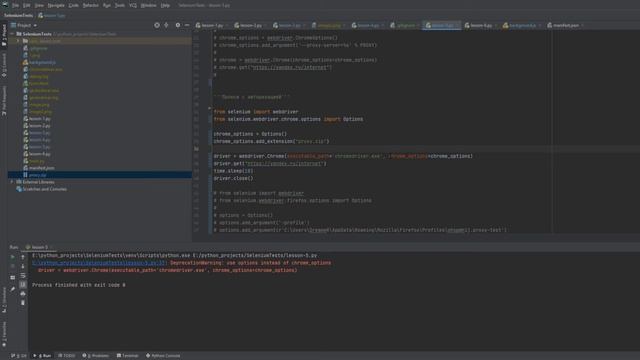Click the lesson-5 run tab in Run panel
The height and width of the screenshot is (360, 640).
click(x=37, y=247)
